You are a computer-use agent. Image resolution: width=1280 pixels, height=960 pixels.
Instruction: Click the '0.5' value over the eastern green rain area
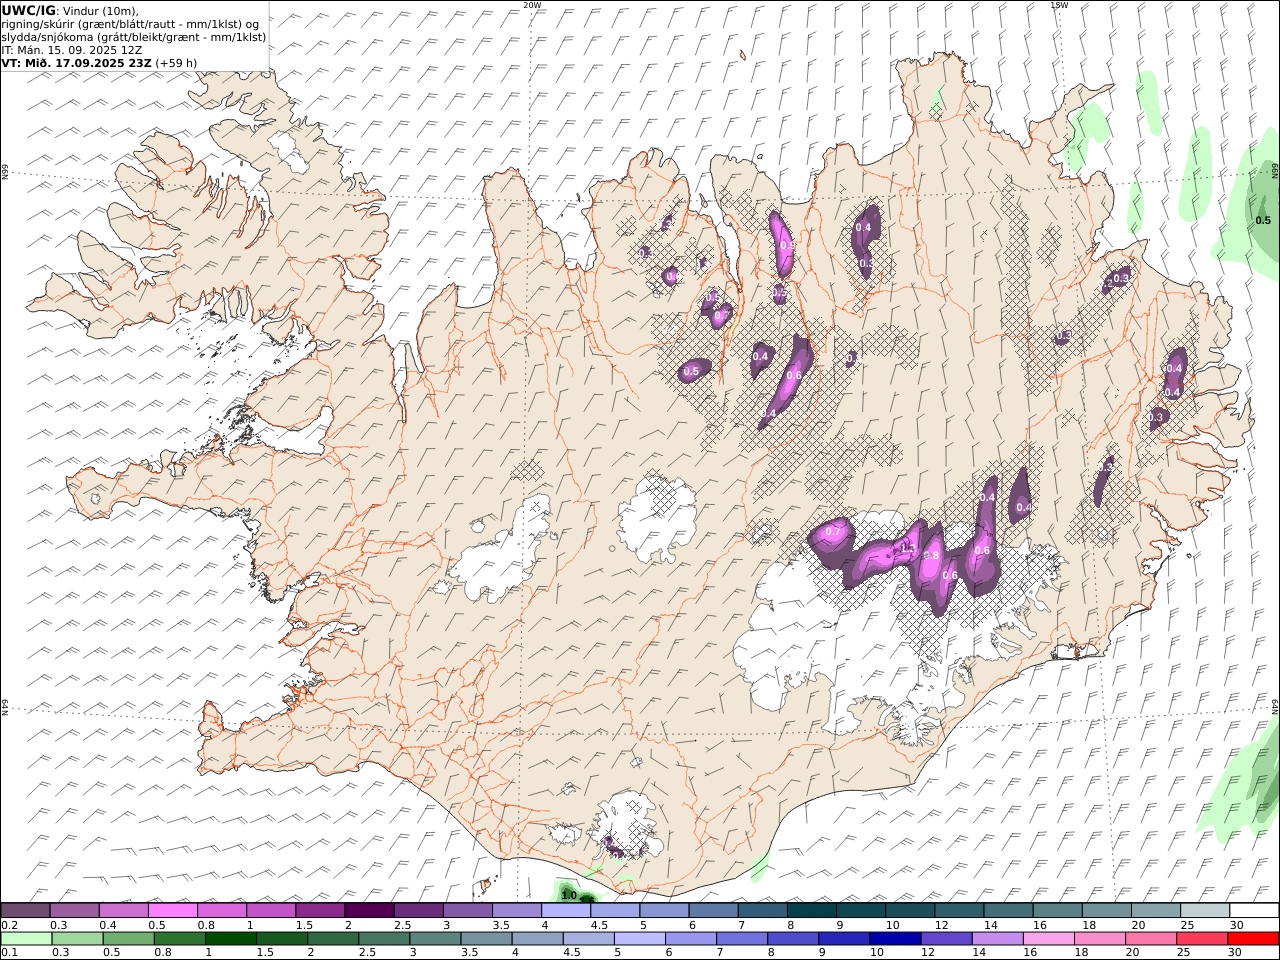point(1263,221)
